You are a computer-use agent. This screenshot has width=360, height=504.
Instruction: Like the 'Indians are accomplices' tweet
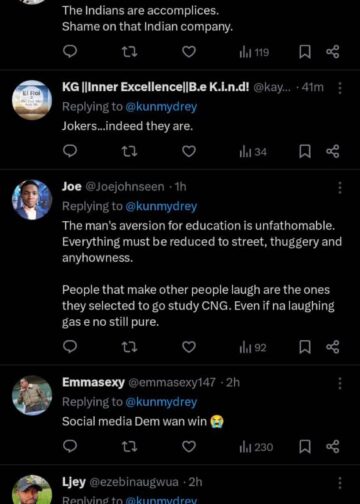click(x=189, y=52)
